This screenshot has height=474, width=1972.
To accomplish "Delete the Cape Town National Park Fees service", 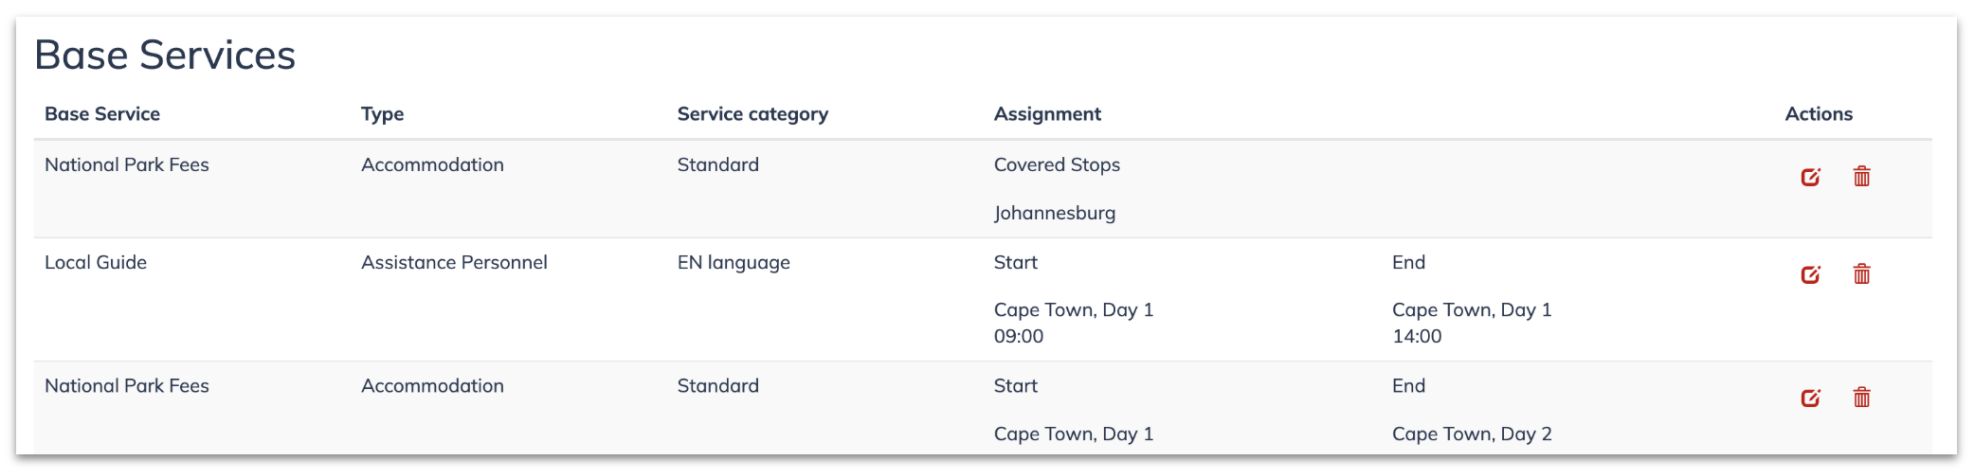I will pyautogui.click(x=1861, y=397).
